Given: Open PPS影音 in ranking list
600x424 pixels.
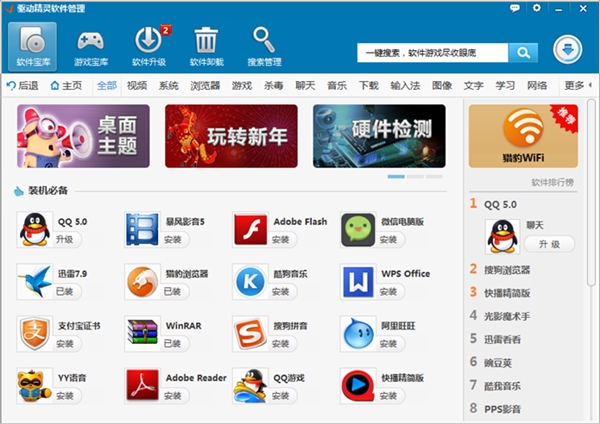Looking at the screenshot, I should (502, 409).
